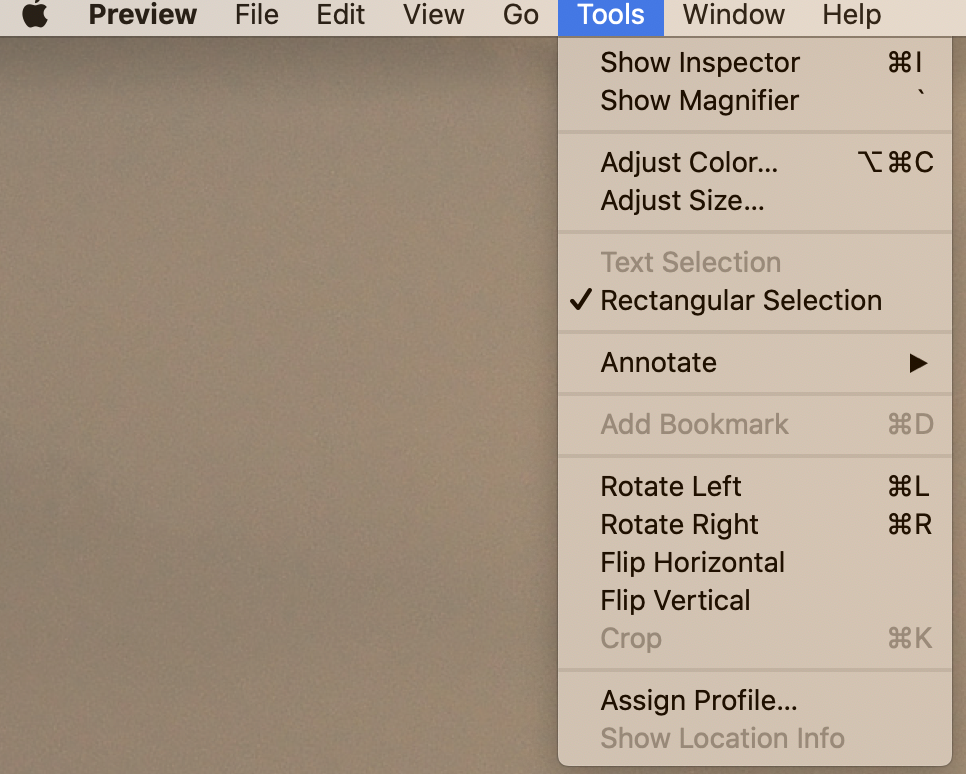Close the open Tools menu
Screen dimensions: 966x774
610,16
